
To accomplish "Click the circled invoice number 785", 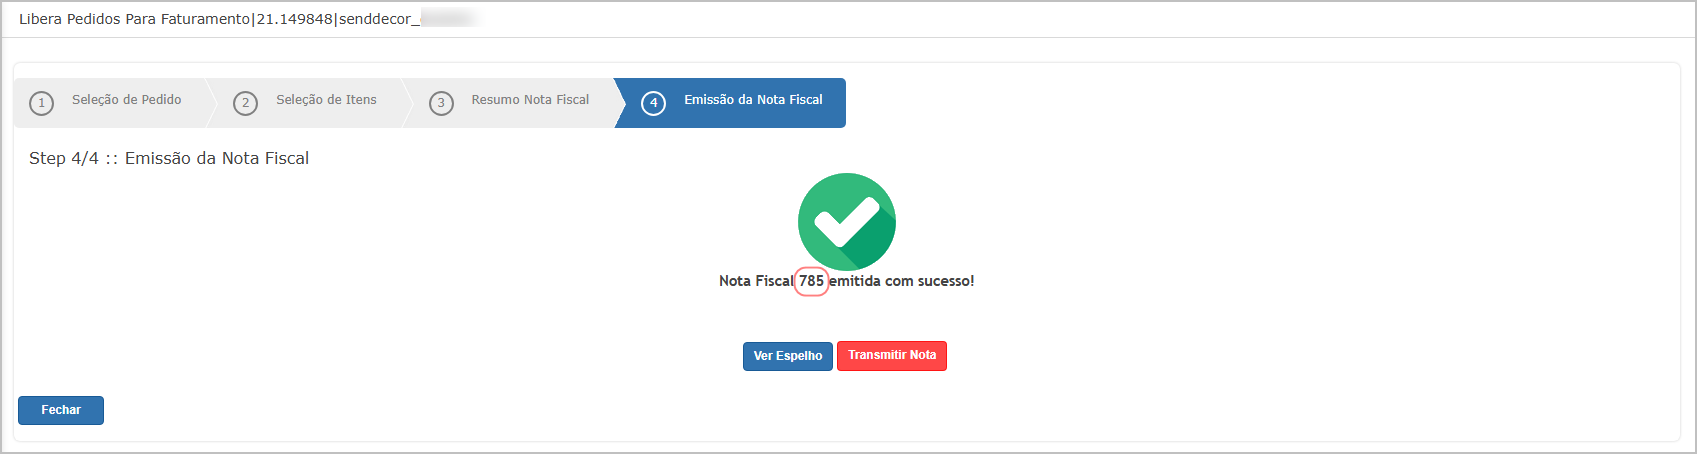I will tap(811, 281).
